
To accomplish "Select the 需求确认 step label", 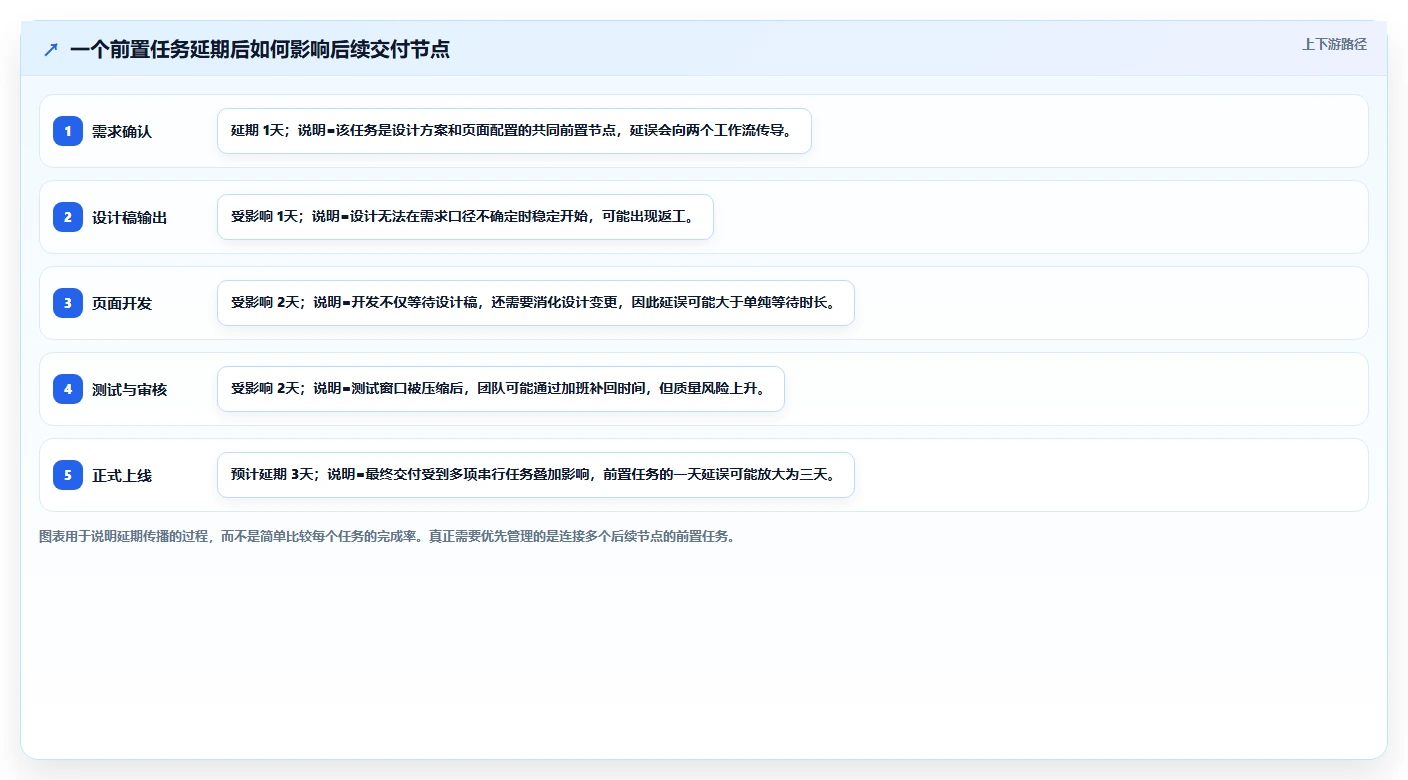I will coord(122,131).
